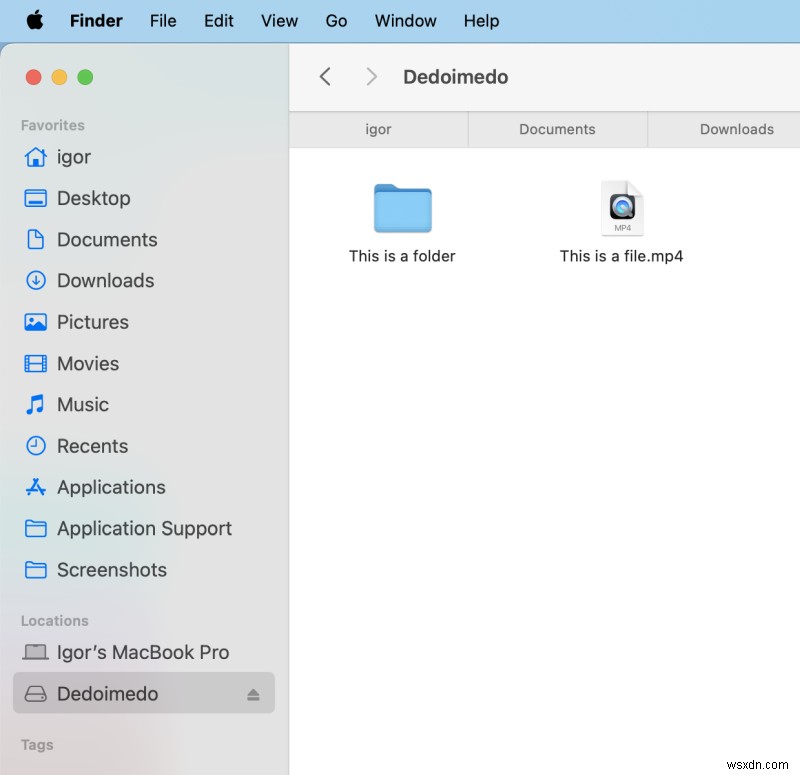800x775 pixels.
Task: Open Movies from the sidebar
Action: click(x=88, y=363)
